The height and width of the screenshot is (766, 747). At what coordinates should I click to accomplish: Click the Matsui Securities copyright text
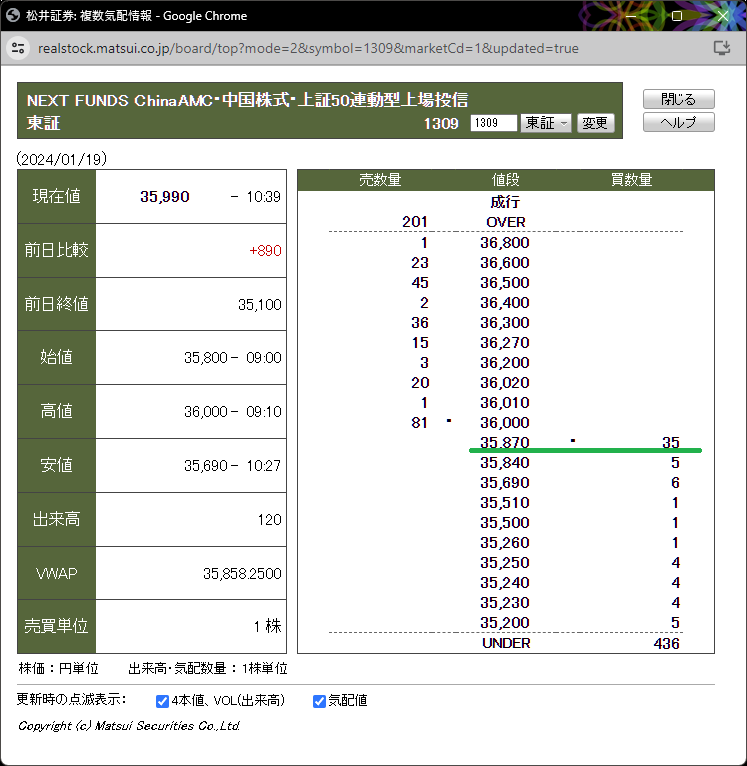(x=129, y=726)
